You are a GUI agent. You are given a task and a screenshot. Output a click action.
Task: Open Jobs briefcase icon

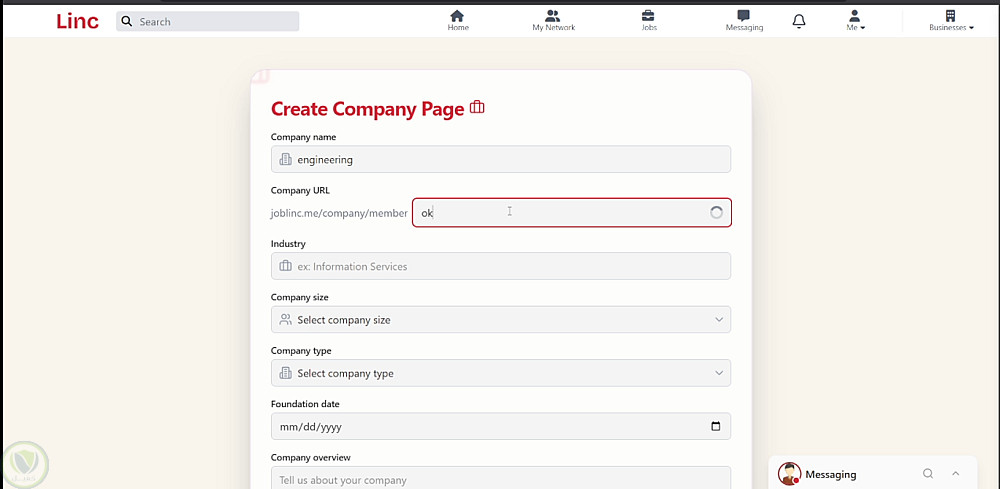pyautogui.click(x=649, y=17)
